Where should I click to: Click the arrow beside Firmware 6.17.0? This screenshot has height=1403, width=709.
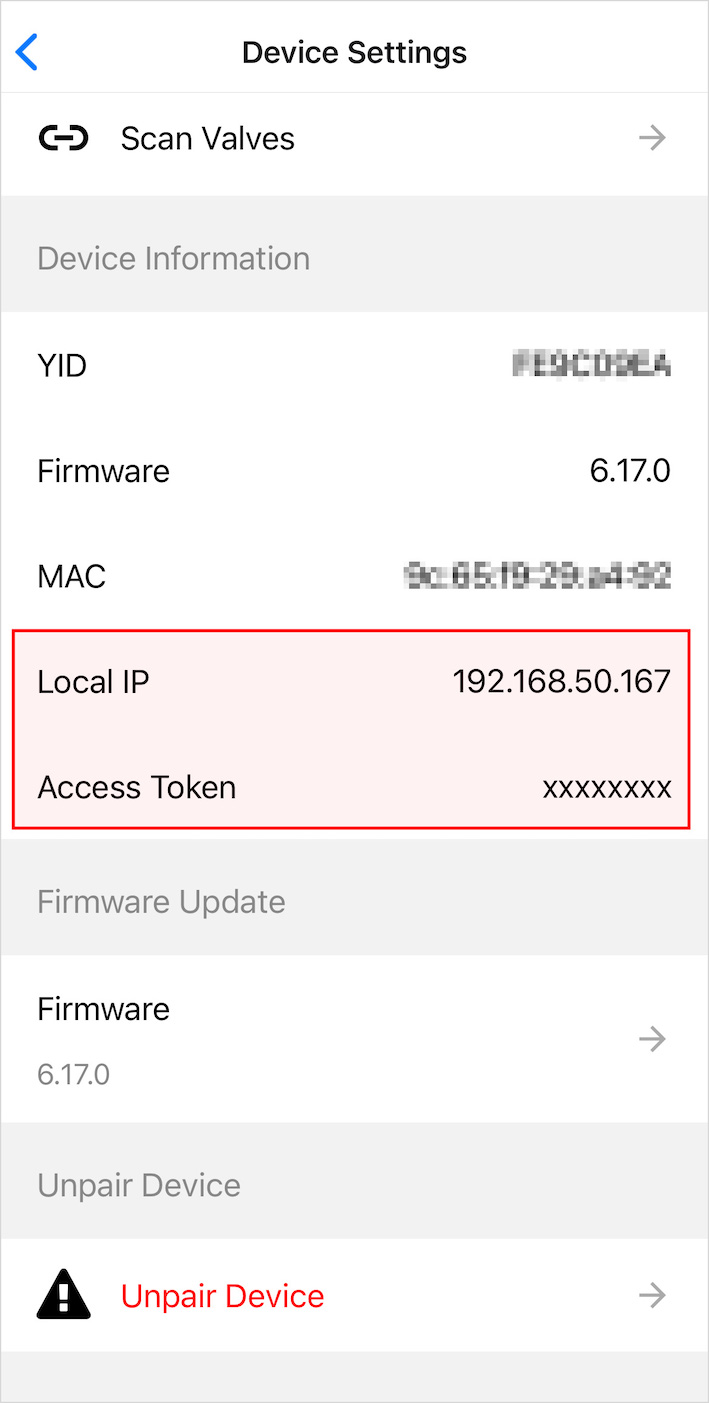coord(652,1039)
